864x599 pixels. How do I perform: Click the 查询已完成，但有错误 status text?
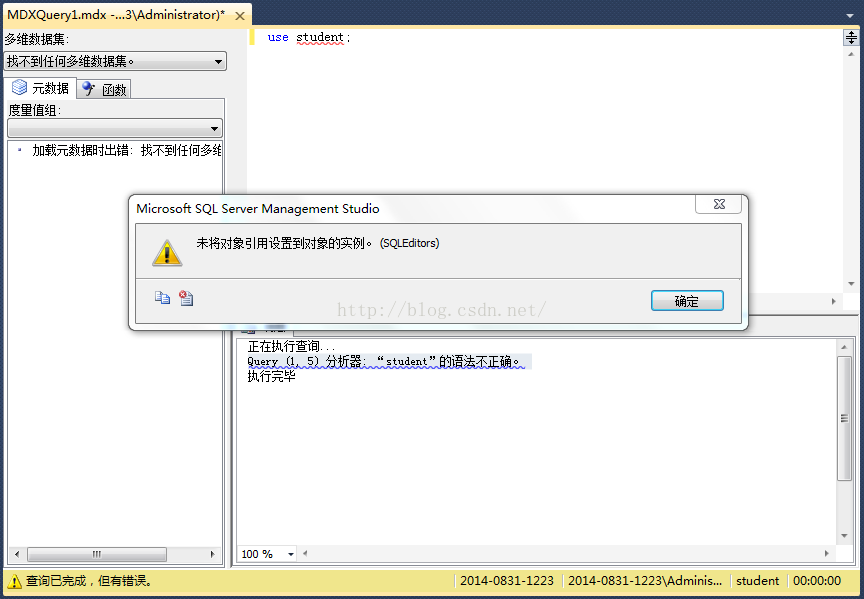(x=90, y=581)
